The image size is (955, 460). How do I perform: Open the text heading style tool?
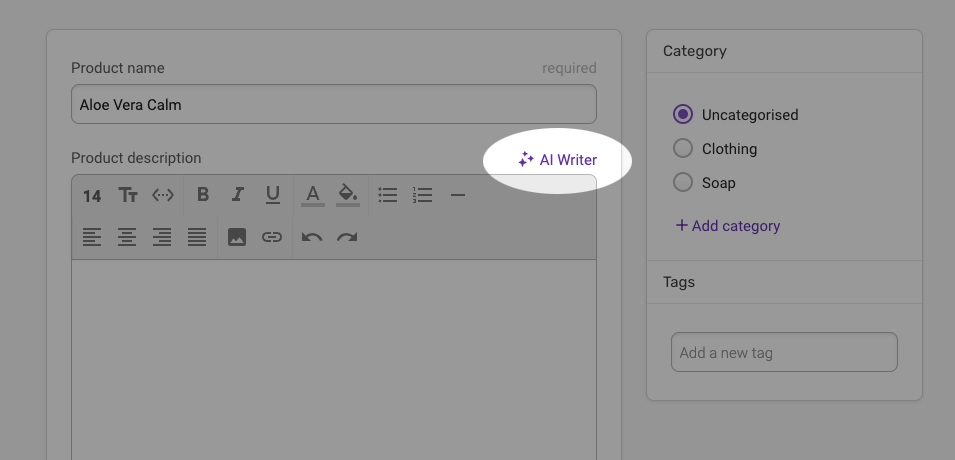pos(128,195)
